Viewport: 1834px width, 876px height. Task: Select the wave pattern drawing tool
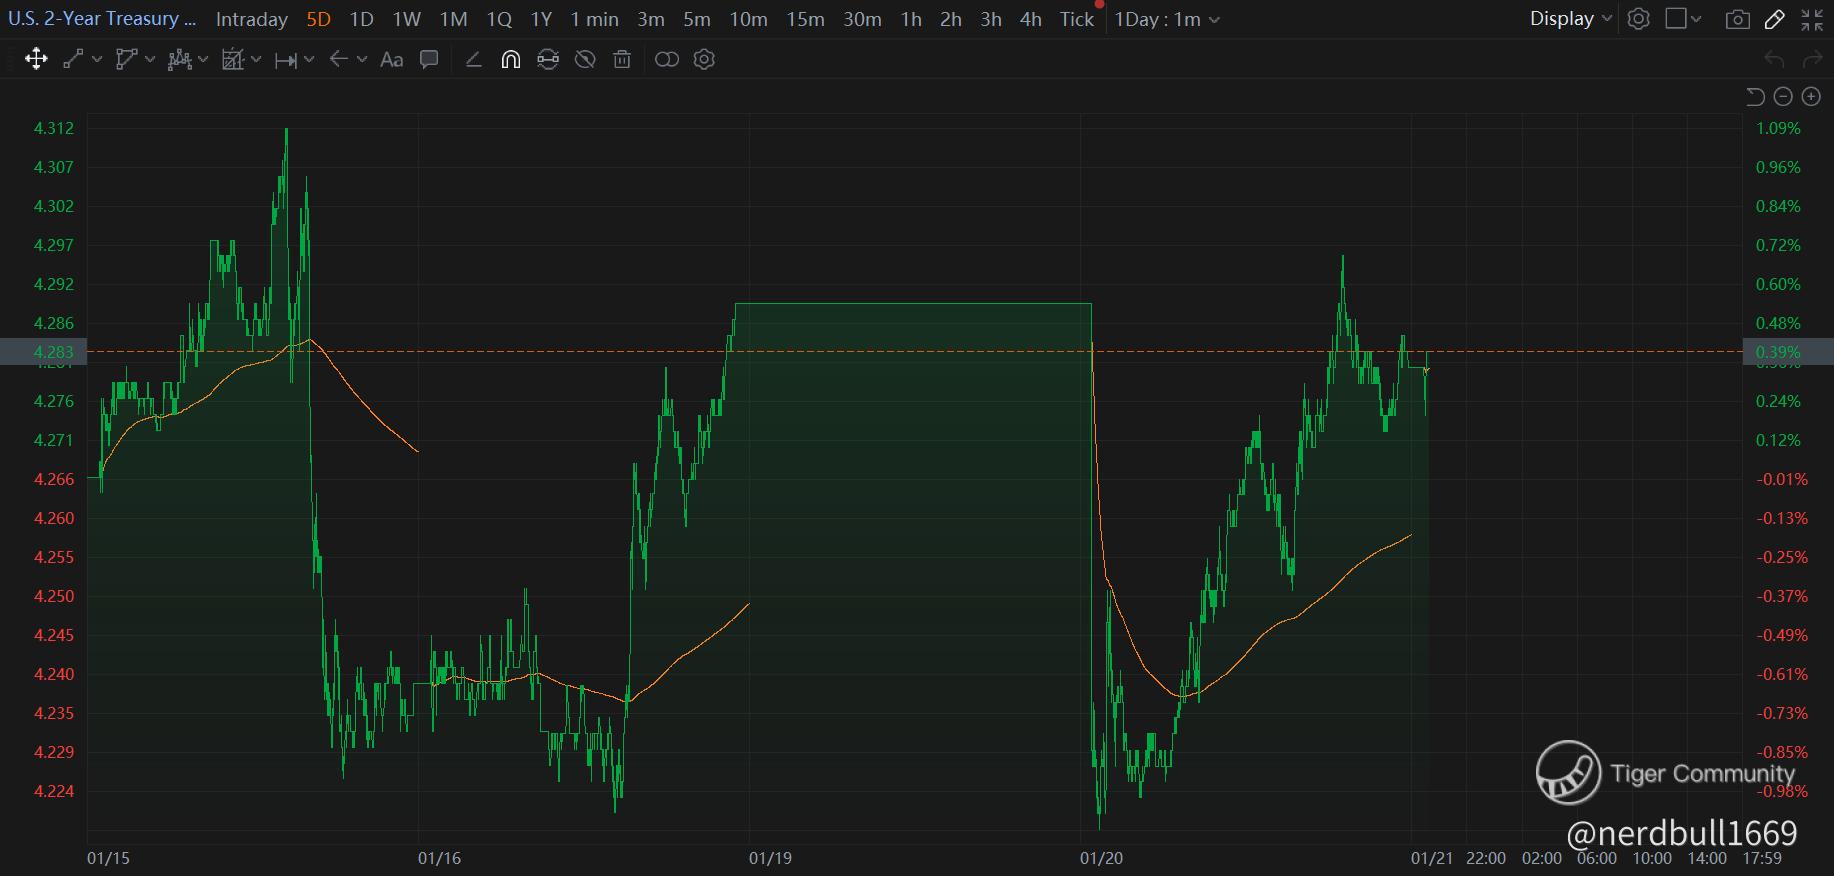pyautogui.click(x=179, y=60)
